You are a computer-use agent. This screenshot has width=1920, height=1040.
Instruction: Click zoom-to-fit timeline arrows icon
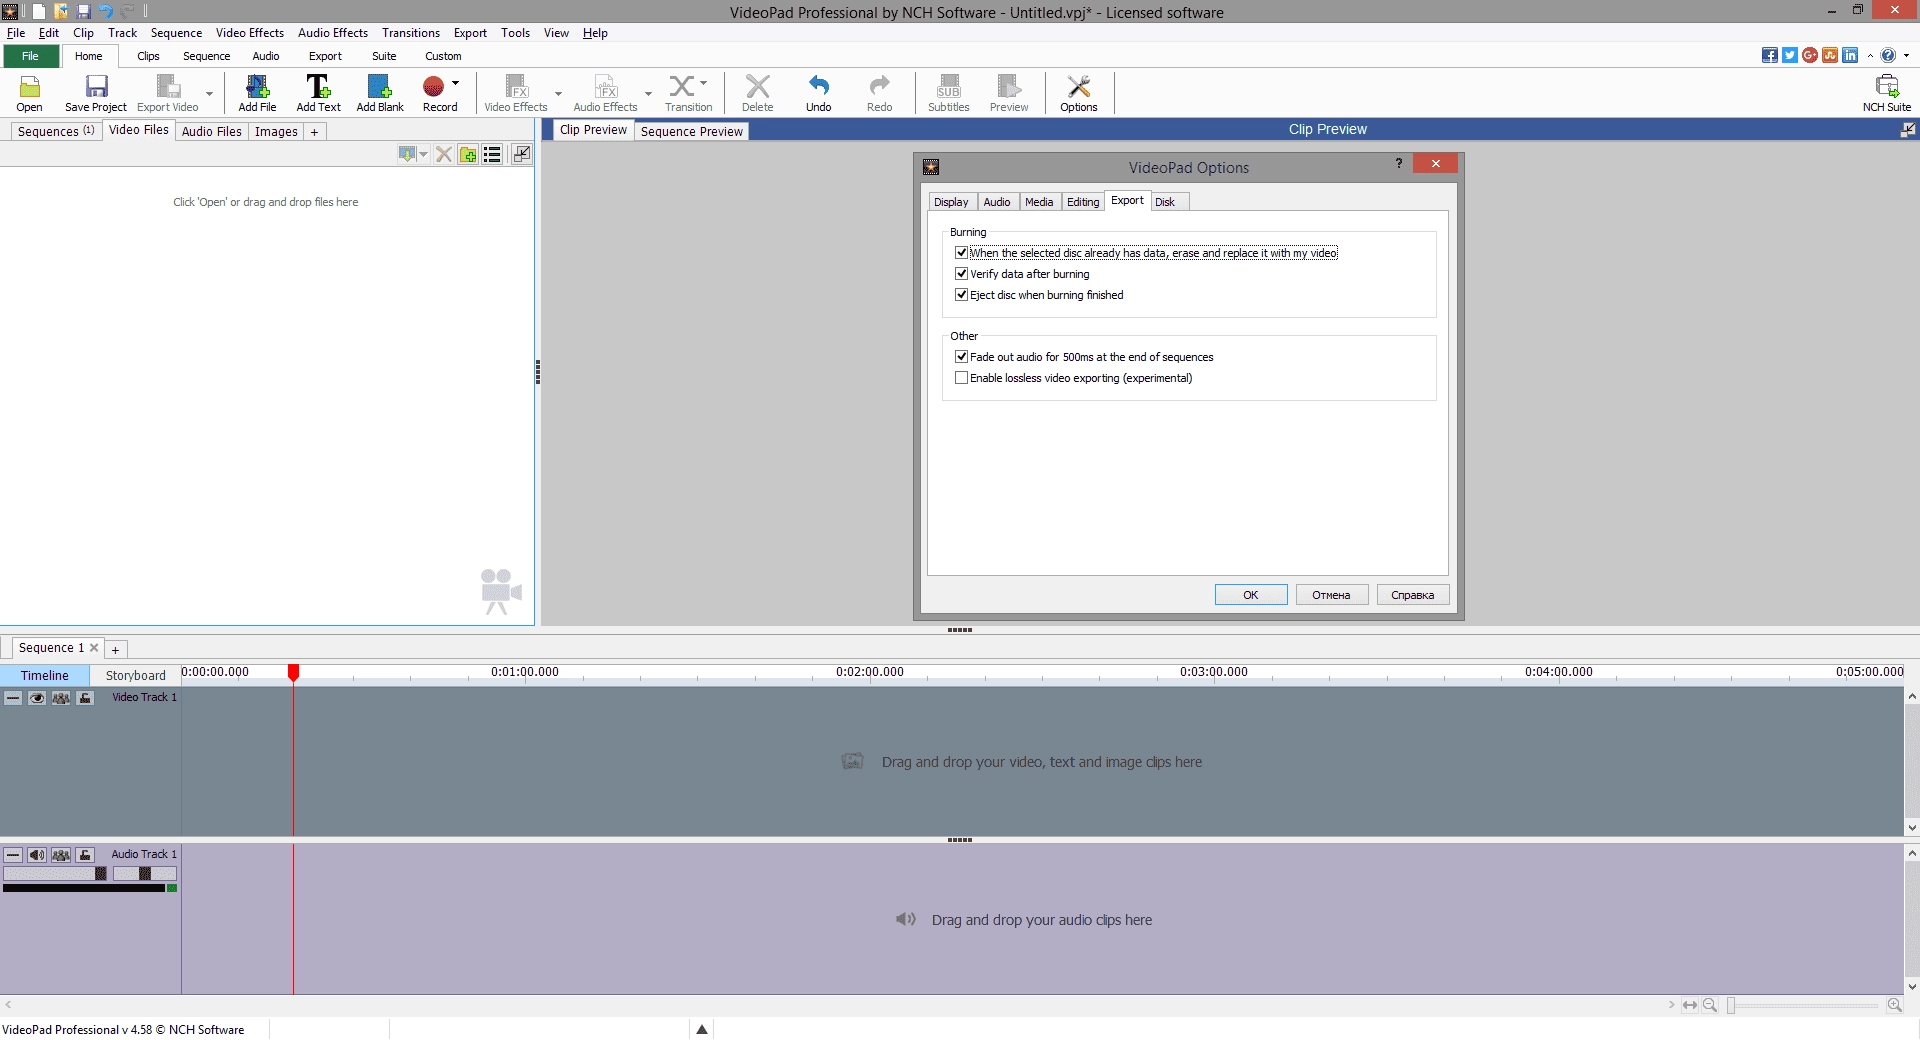click(1690, 1005)
